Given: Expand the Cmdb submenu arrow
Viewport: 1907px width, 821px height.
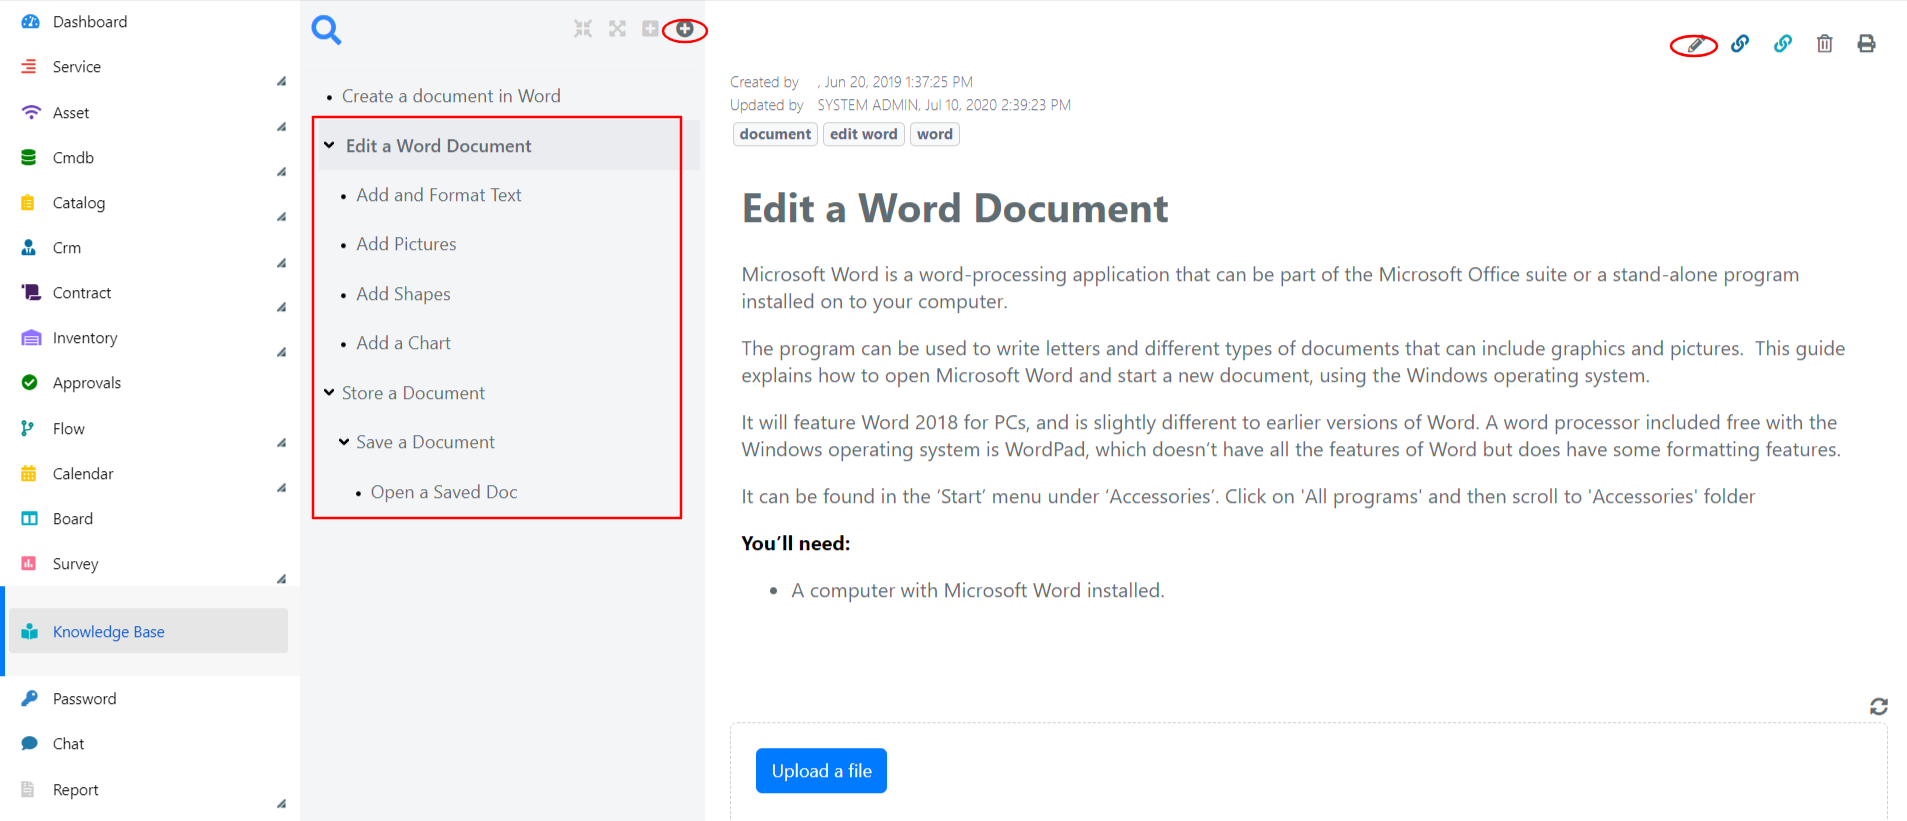Looking at the screenshot, I should click(281, 172).
